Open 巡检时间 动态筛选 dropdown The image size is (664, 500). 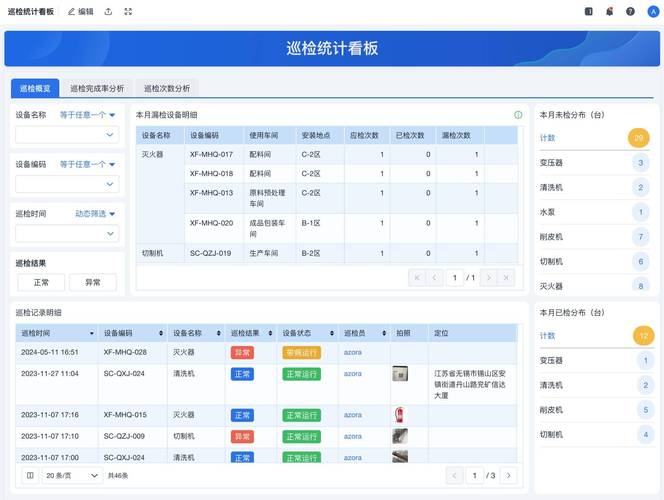coord(95,214)
